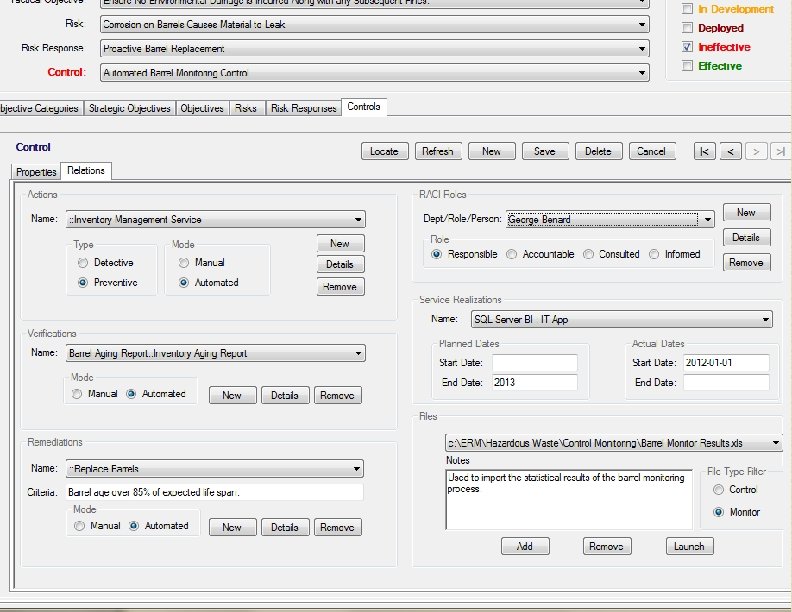Switch to Risks tab
The image size is (792, 612).
pos(246,108)
